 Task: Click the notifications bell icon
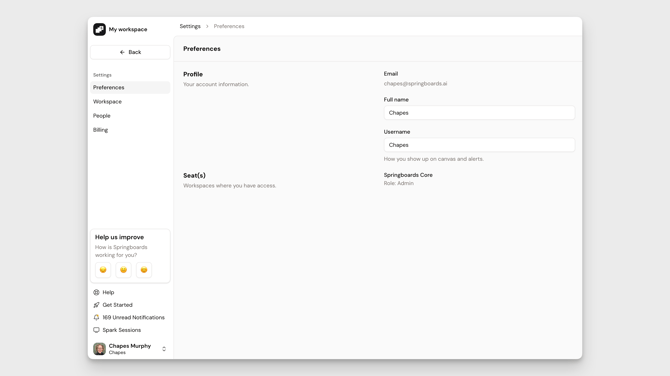tap(96, 317)
